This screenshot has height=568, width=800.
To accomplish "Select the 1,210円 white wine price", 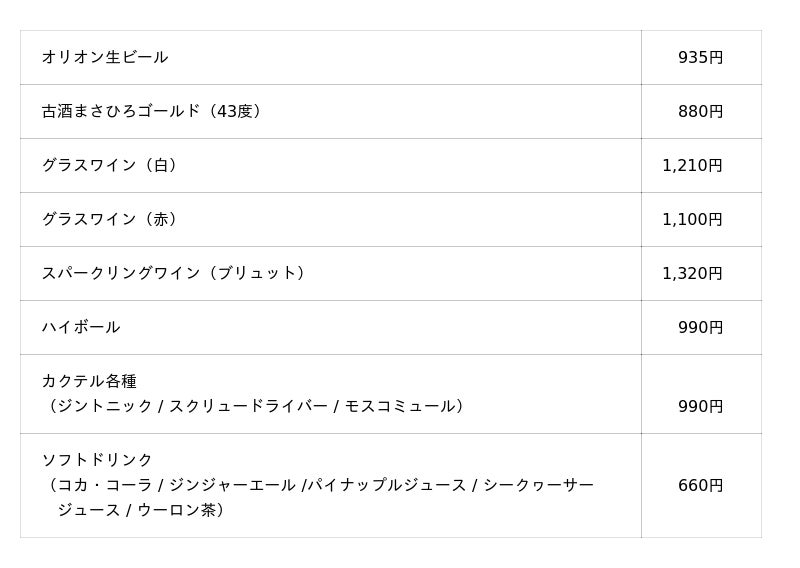I will (692, 166).
